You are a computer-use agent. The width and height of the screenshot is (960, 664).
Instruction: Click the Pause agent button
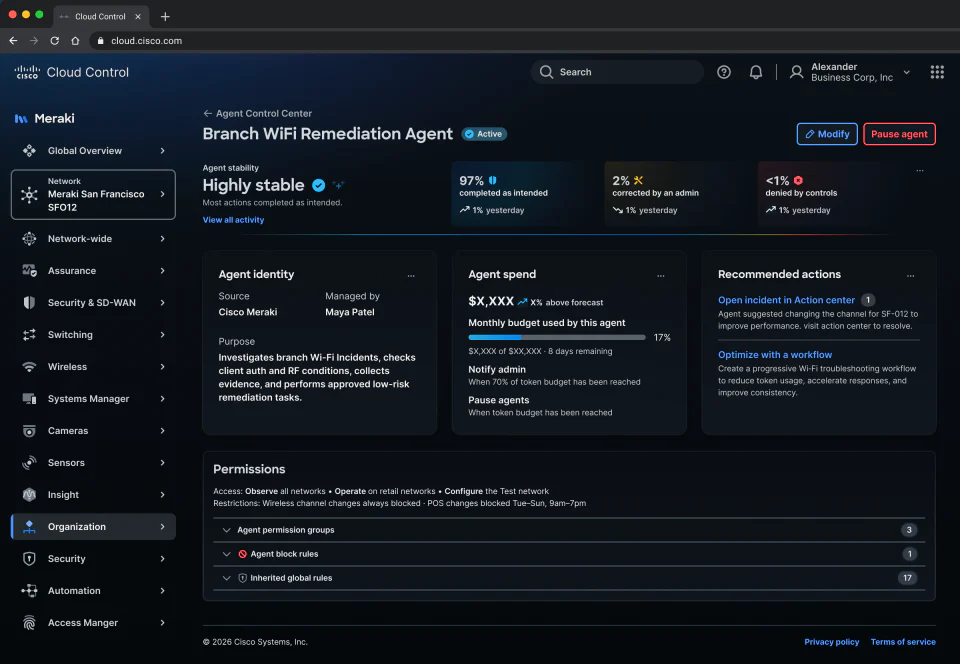pyautogui.click(x=899, y=134)
